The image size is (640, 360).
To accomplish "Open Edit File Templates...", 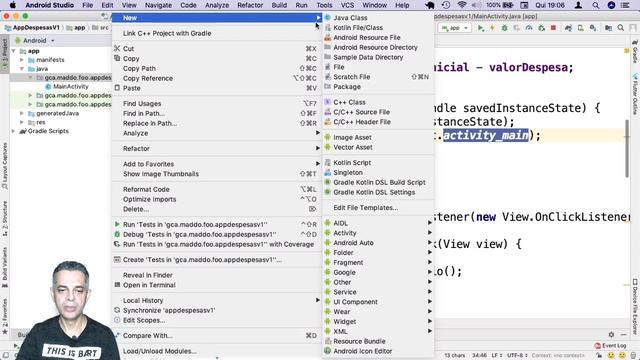I will (365, 207).
